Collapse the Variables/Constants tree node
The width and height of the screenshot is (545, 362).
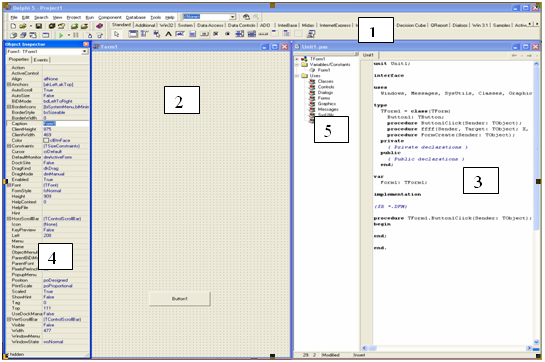tap(297, 65)
